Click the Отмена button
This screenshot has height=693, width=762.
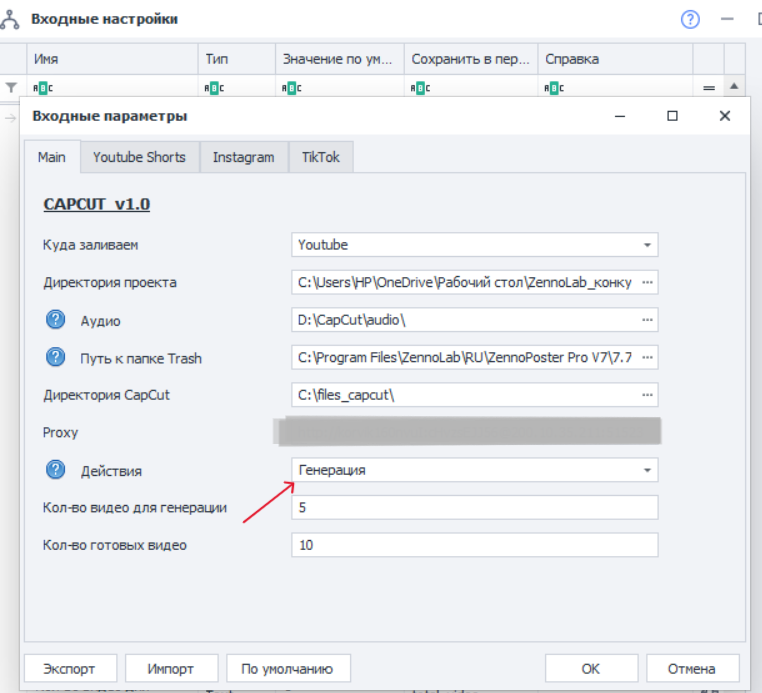coord(692,668)
